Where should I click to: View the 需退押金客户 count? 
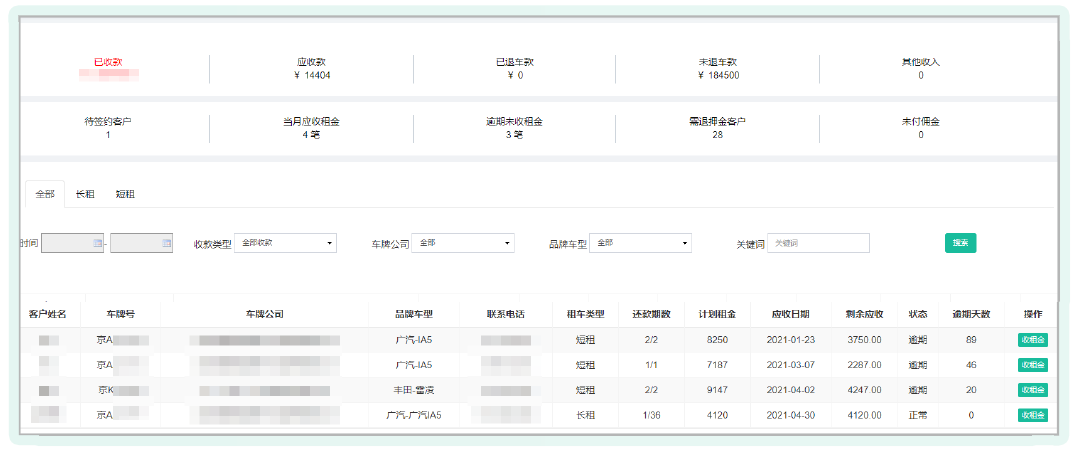click(x=717, y=127)
